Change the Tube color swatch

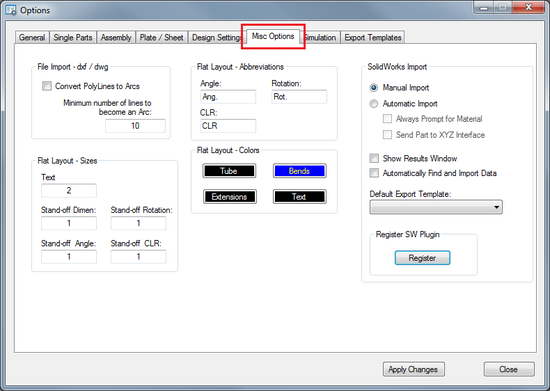(229, 171)
